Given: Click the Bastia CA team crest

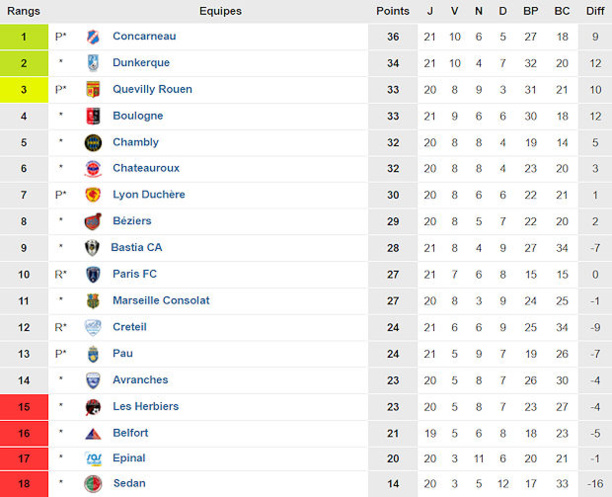Looking at the screenshot, I should (93, 248).
